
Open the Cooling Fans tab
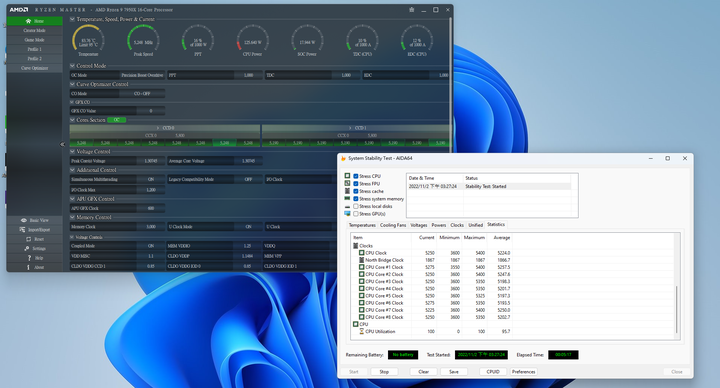(393, 225)
